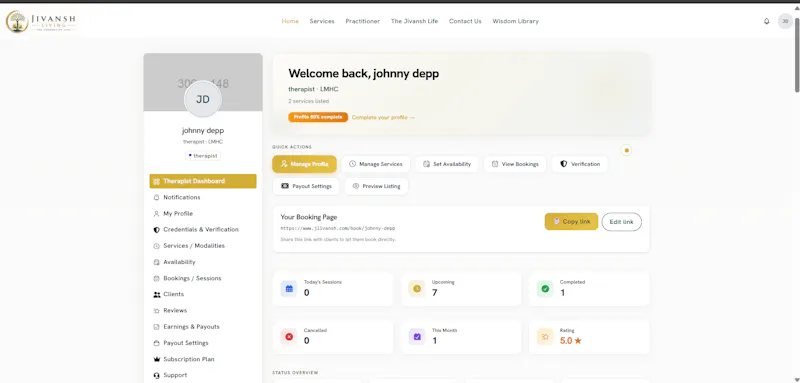This screenshot has height=383, width=800.
Task: Click the Payout Settings sidebar icon
Action: click(157, 343)
